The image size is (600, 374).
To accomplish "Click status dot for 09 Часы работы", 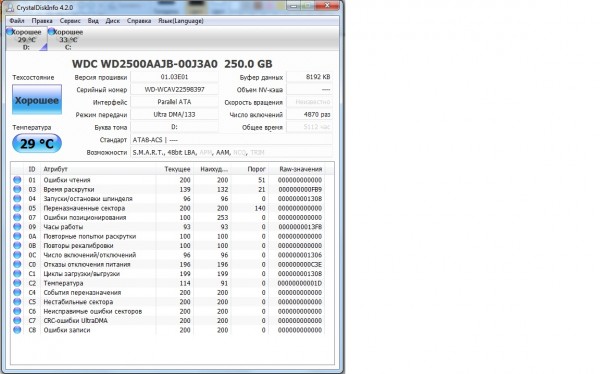I will (17, 227).
